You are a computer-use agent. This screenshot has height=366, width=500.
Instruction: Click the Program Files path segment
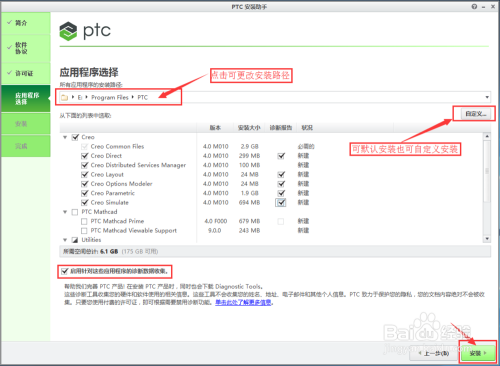(x=110, y=97)
